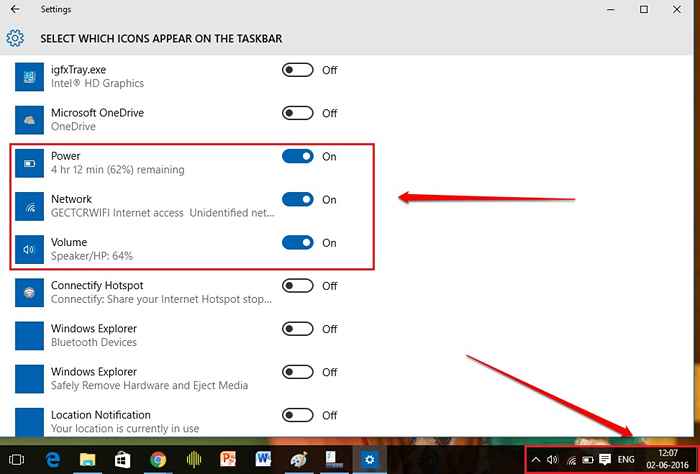Open the Action Center notification icon
Viewport: 700px width, 474px height.
605,460
